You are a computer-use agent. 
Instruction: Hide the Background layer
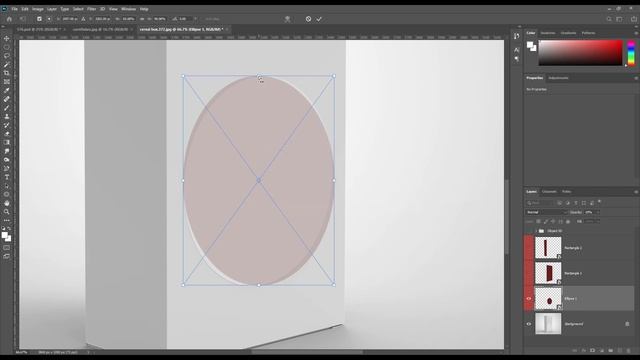coord(529,324)
